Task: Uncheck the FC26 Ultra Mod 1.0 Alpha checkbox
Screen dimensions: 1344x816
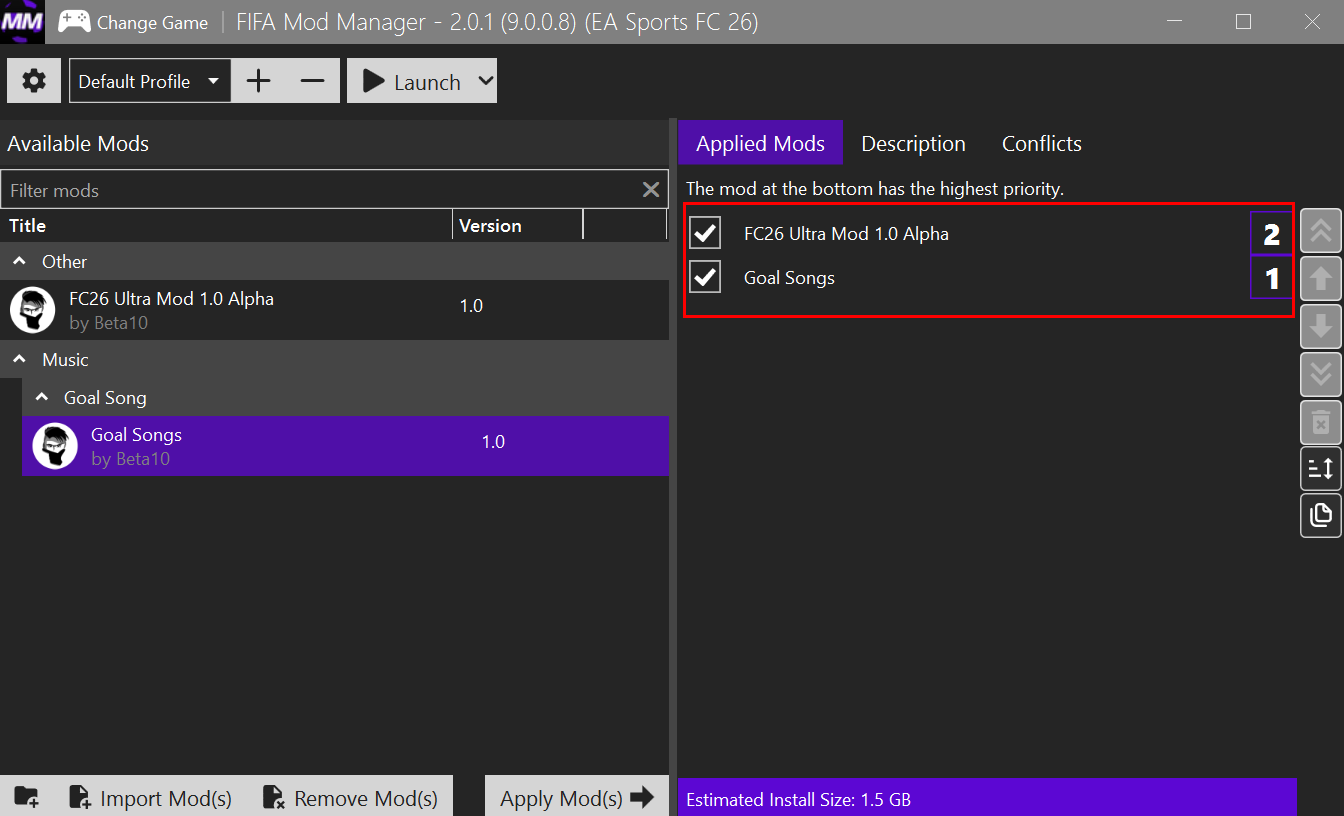Action: [705, 233]
